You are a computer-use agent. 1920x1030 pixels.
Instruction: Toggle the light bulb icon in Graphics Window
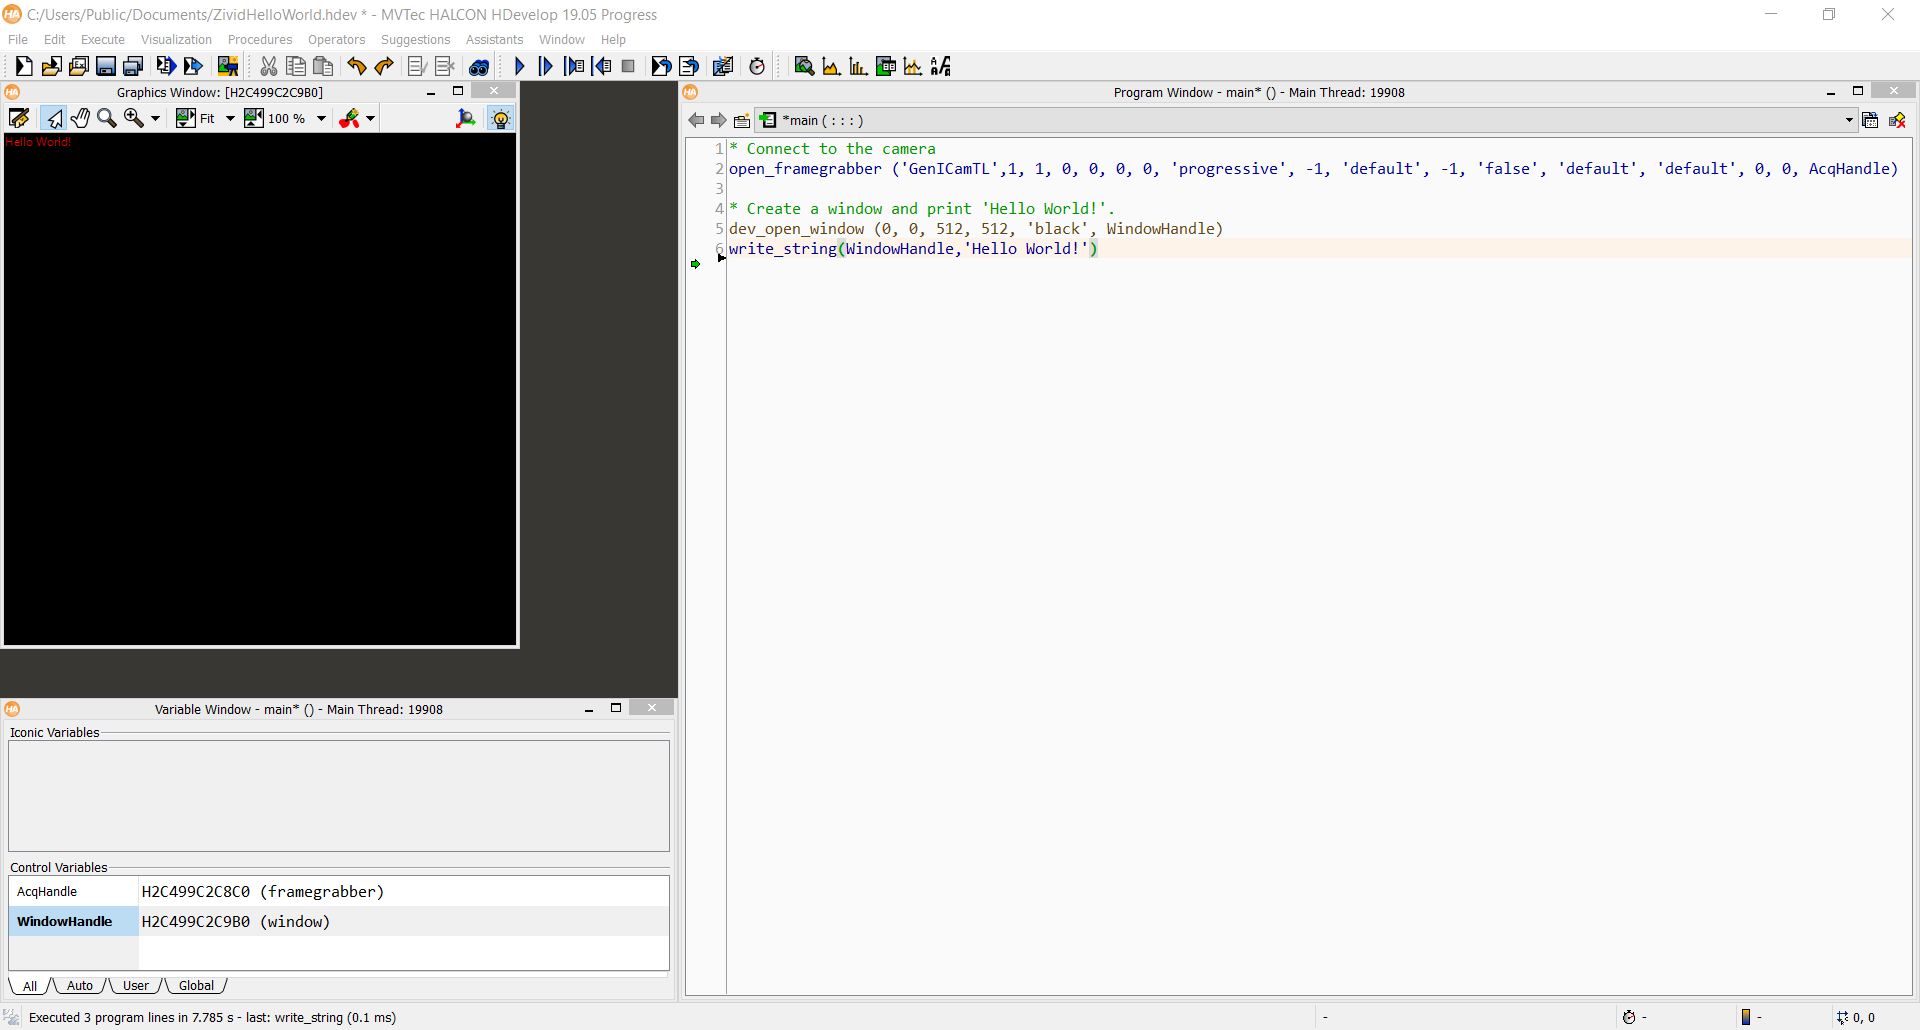point(500,118)
